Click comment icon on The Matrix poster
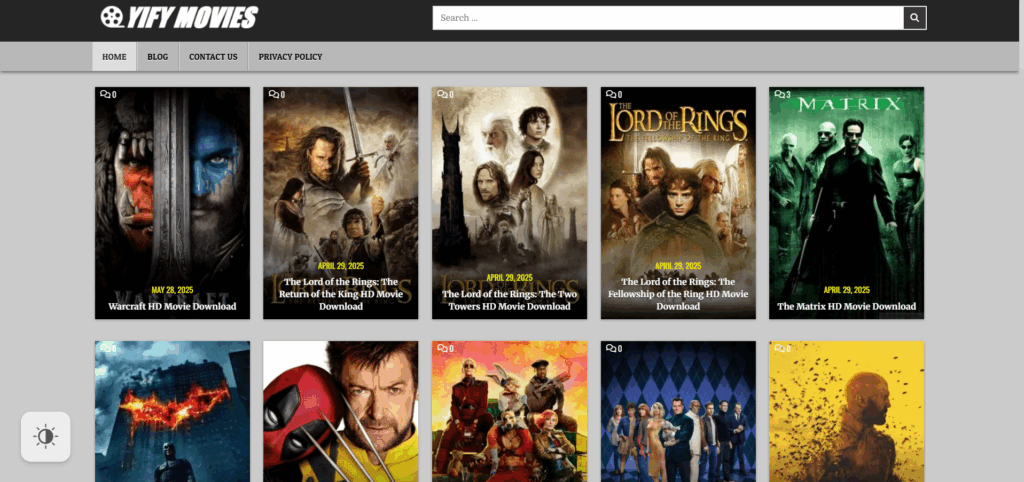Screen dimensions: 1024x482 click(x=779, y=95)
